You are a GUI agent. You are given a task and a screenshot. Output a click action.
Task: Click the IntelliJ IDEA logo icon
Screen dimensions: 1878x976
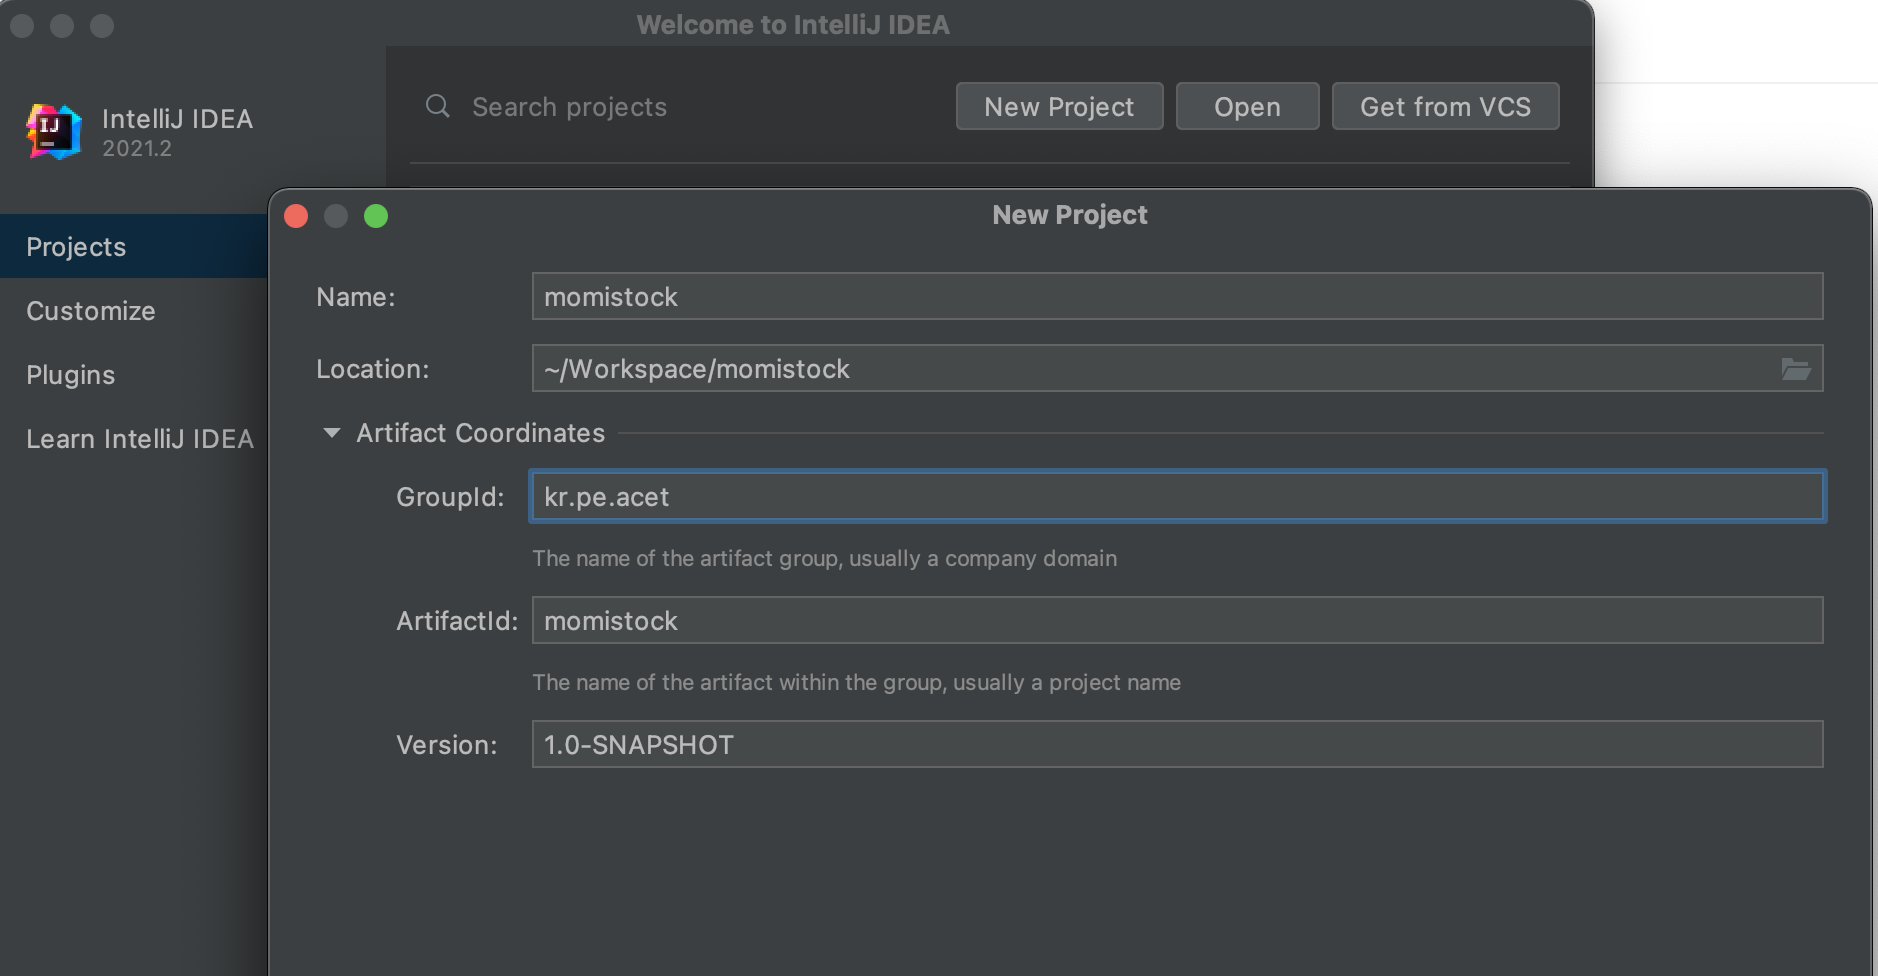coord(54,132)
